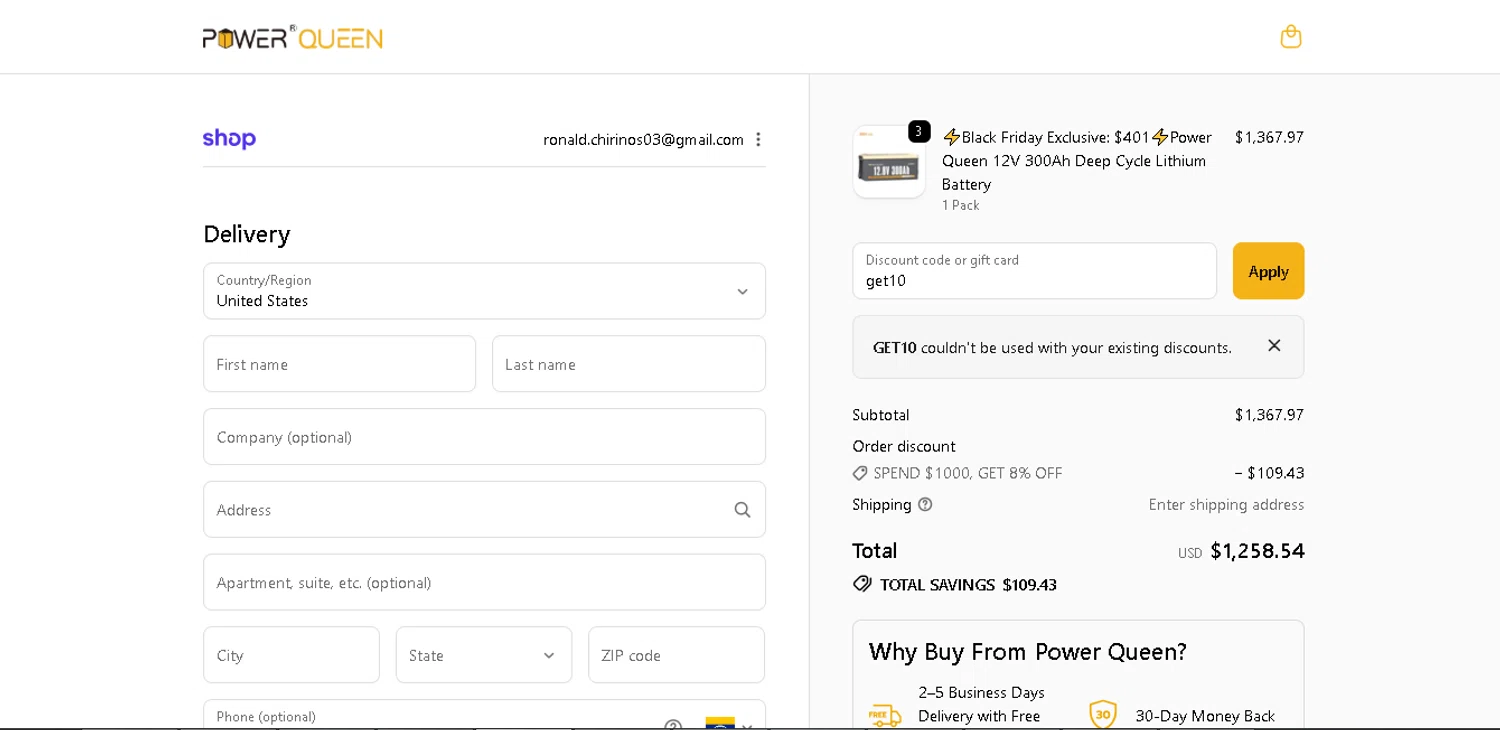Click the battery product thumbnail
The height and width of the screenshot is (730, 1500).
(888, 162)
